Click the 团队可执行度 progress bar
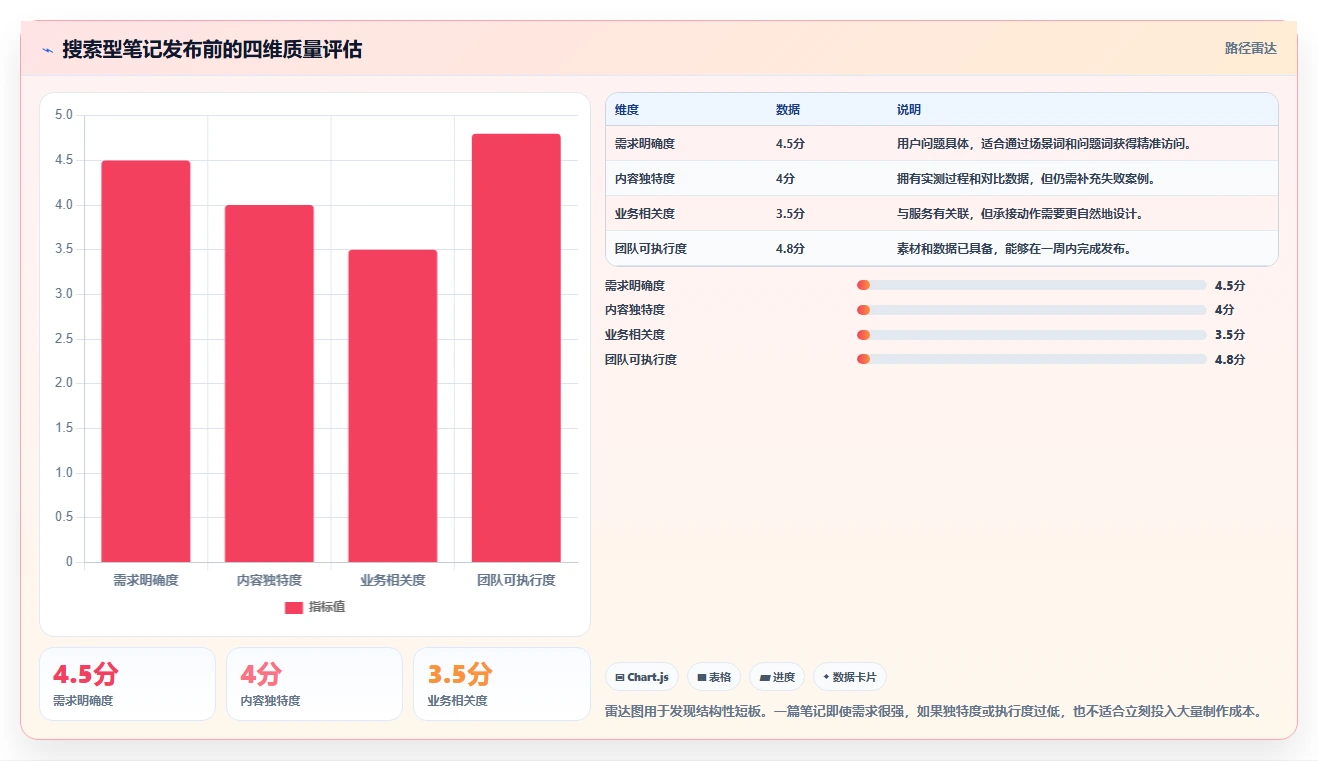 coord(1031,359)
